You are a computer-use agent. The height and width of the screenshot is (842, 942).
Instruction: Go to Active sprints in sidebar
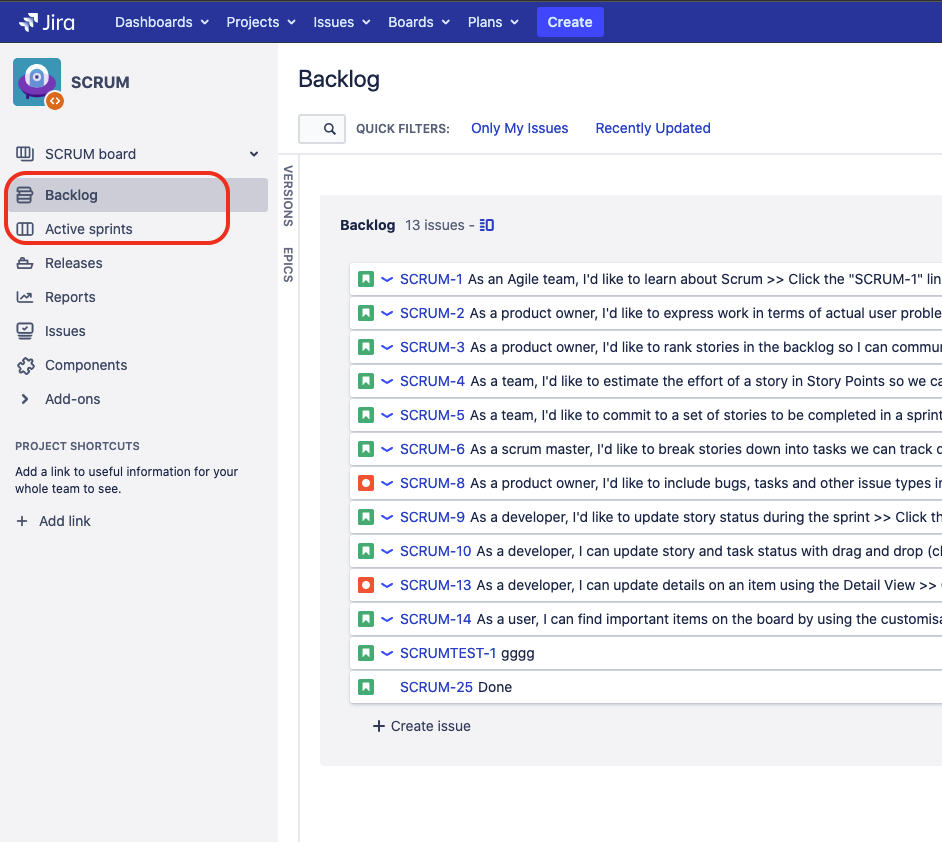point(138,229)
